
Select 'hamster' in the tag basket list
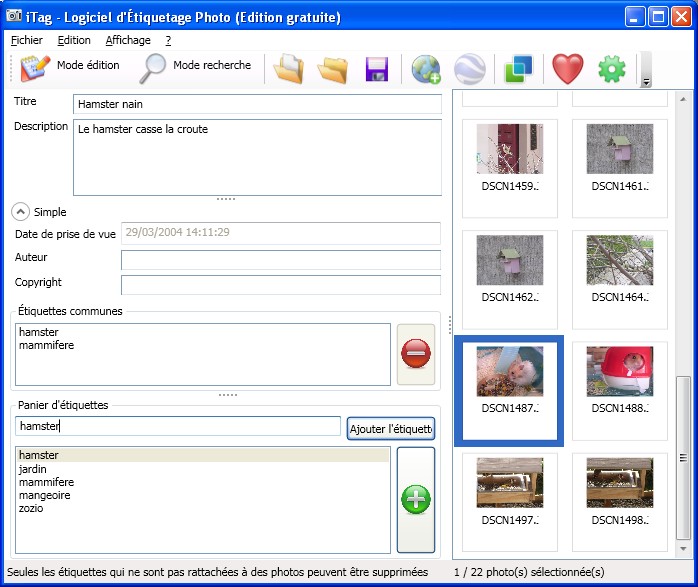tap(203, 455)
